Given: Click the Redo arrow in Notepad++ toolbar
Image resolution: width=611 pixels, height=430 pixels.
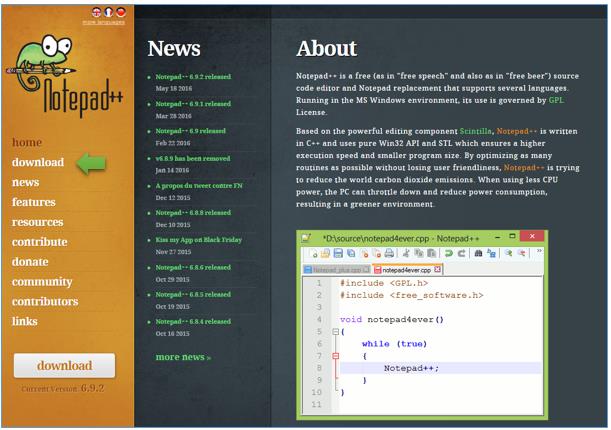Looking at the screenshot, I should click(462, 254).
